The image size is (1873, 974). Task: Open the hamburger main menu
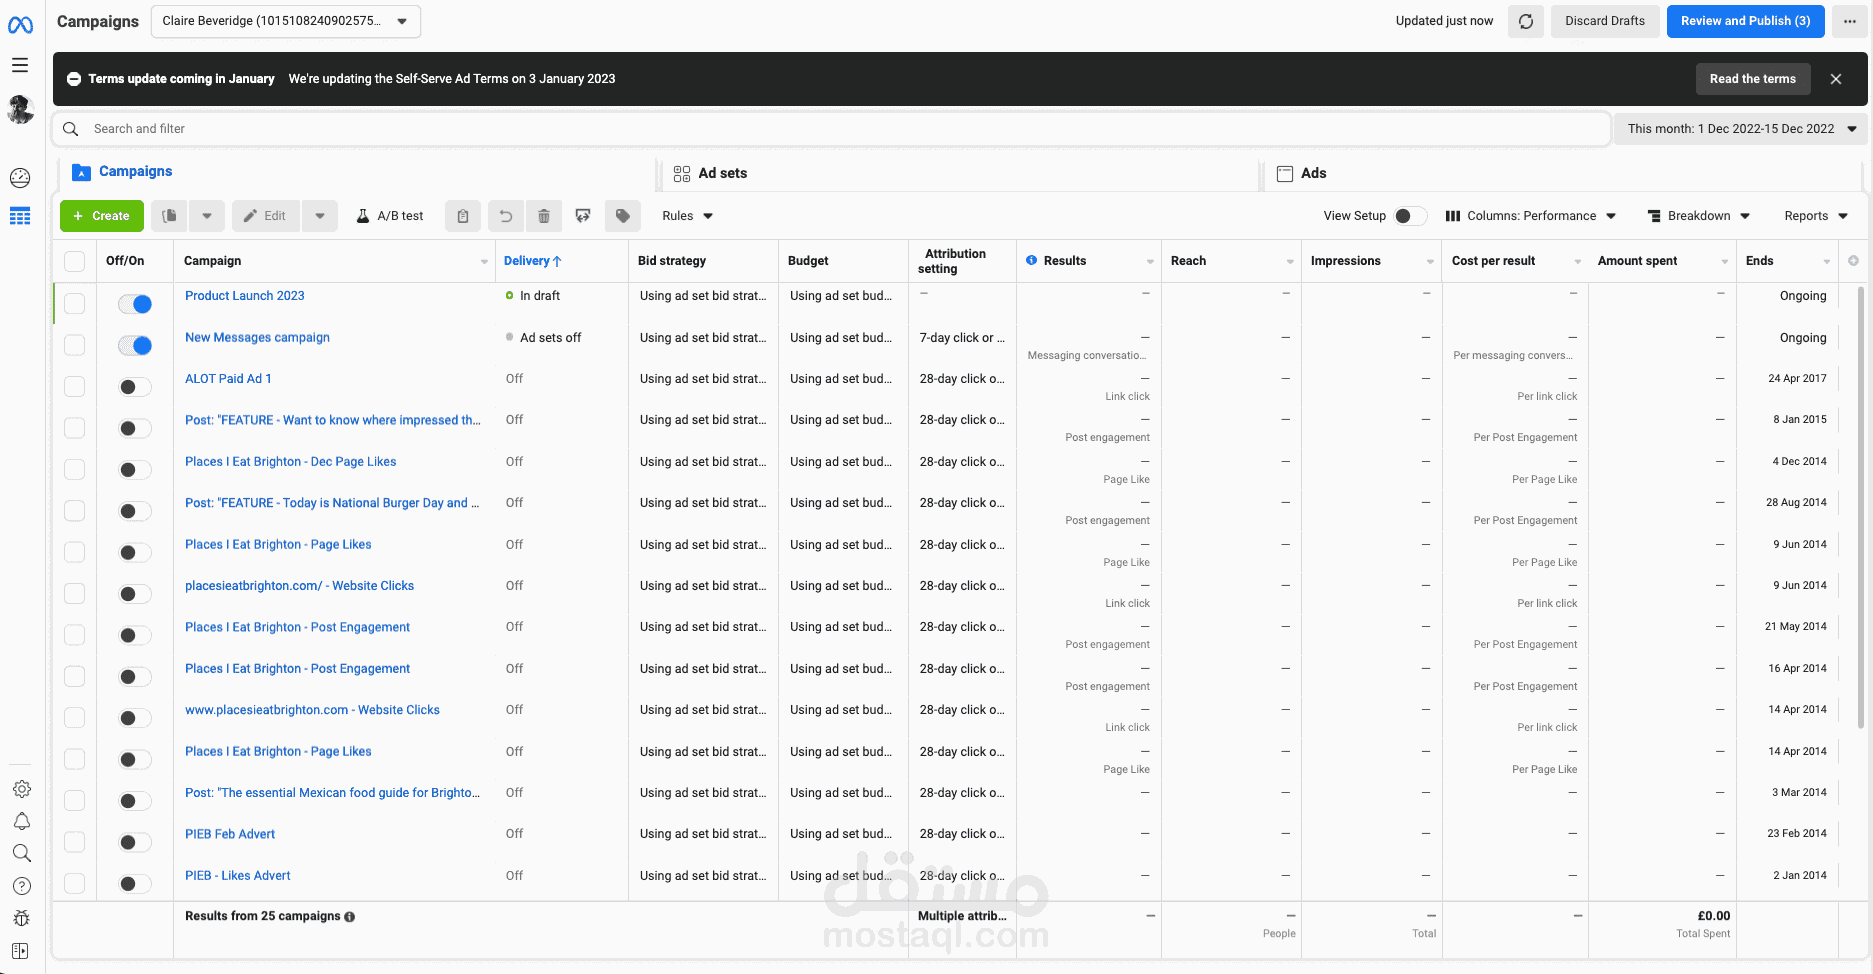(x=20, y=65)
